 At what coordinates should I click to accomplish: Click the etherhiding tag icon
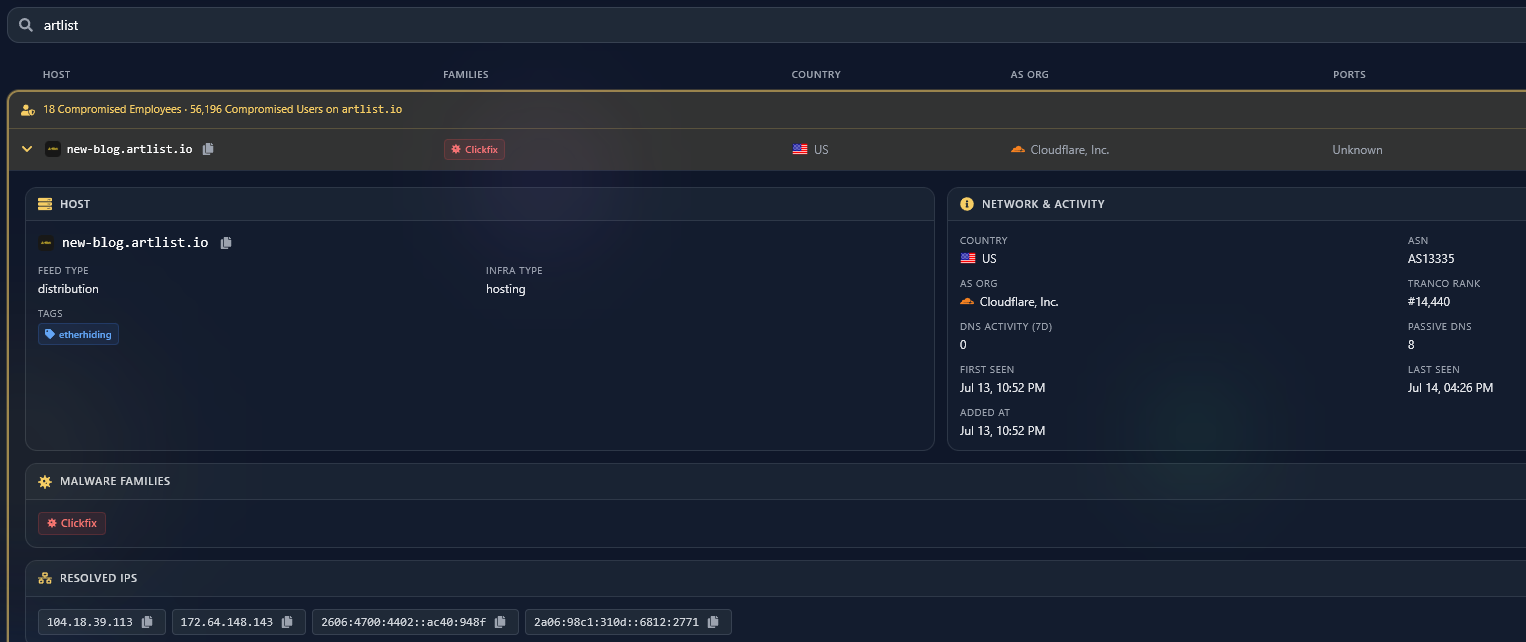[x=50, y=334]
